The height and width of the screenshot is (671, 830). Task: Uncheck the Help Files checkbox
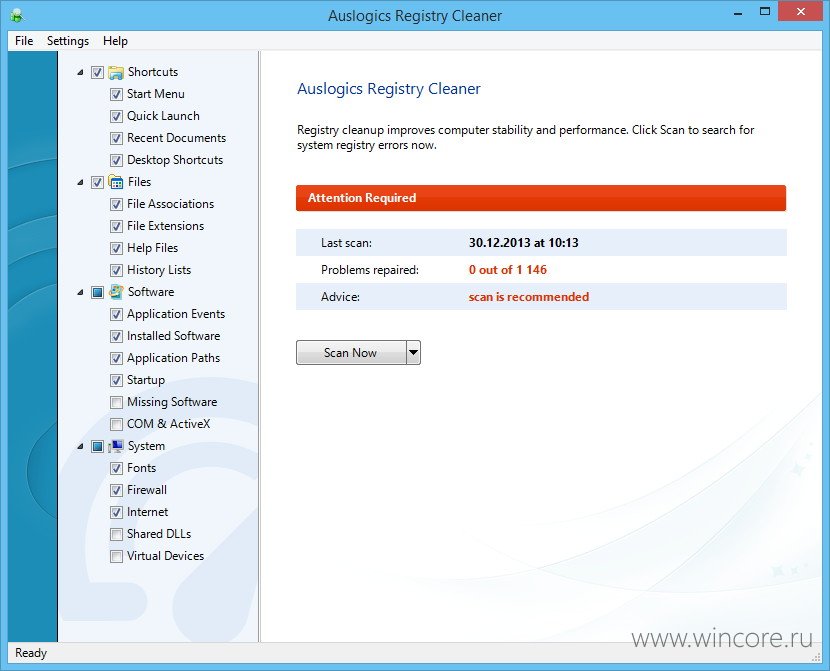(x=116, y=248)
